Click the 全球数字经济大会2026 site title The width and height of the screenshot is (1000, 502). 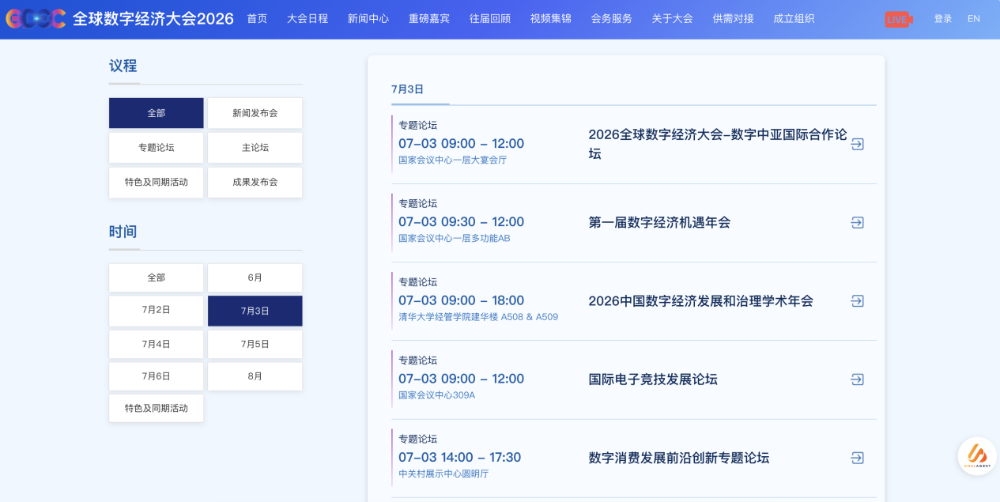coord(153,19)
